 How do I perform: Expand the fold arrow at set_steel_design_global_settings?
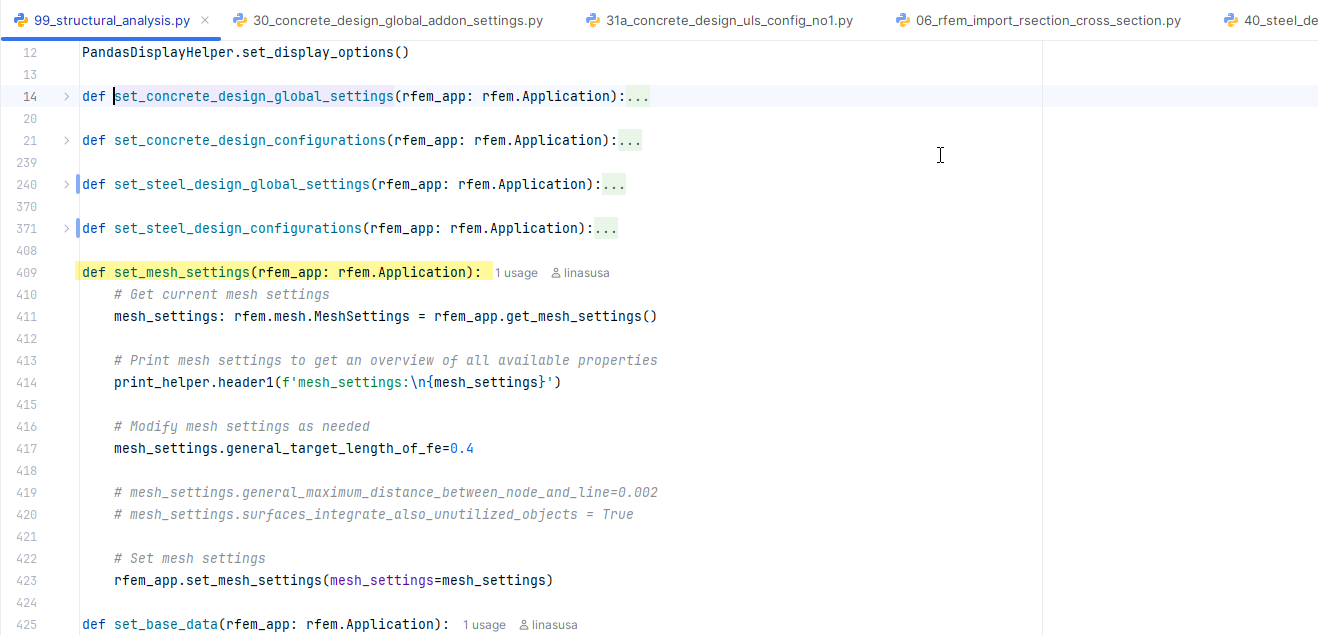tap(66, 184)
